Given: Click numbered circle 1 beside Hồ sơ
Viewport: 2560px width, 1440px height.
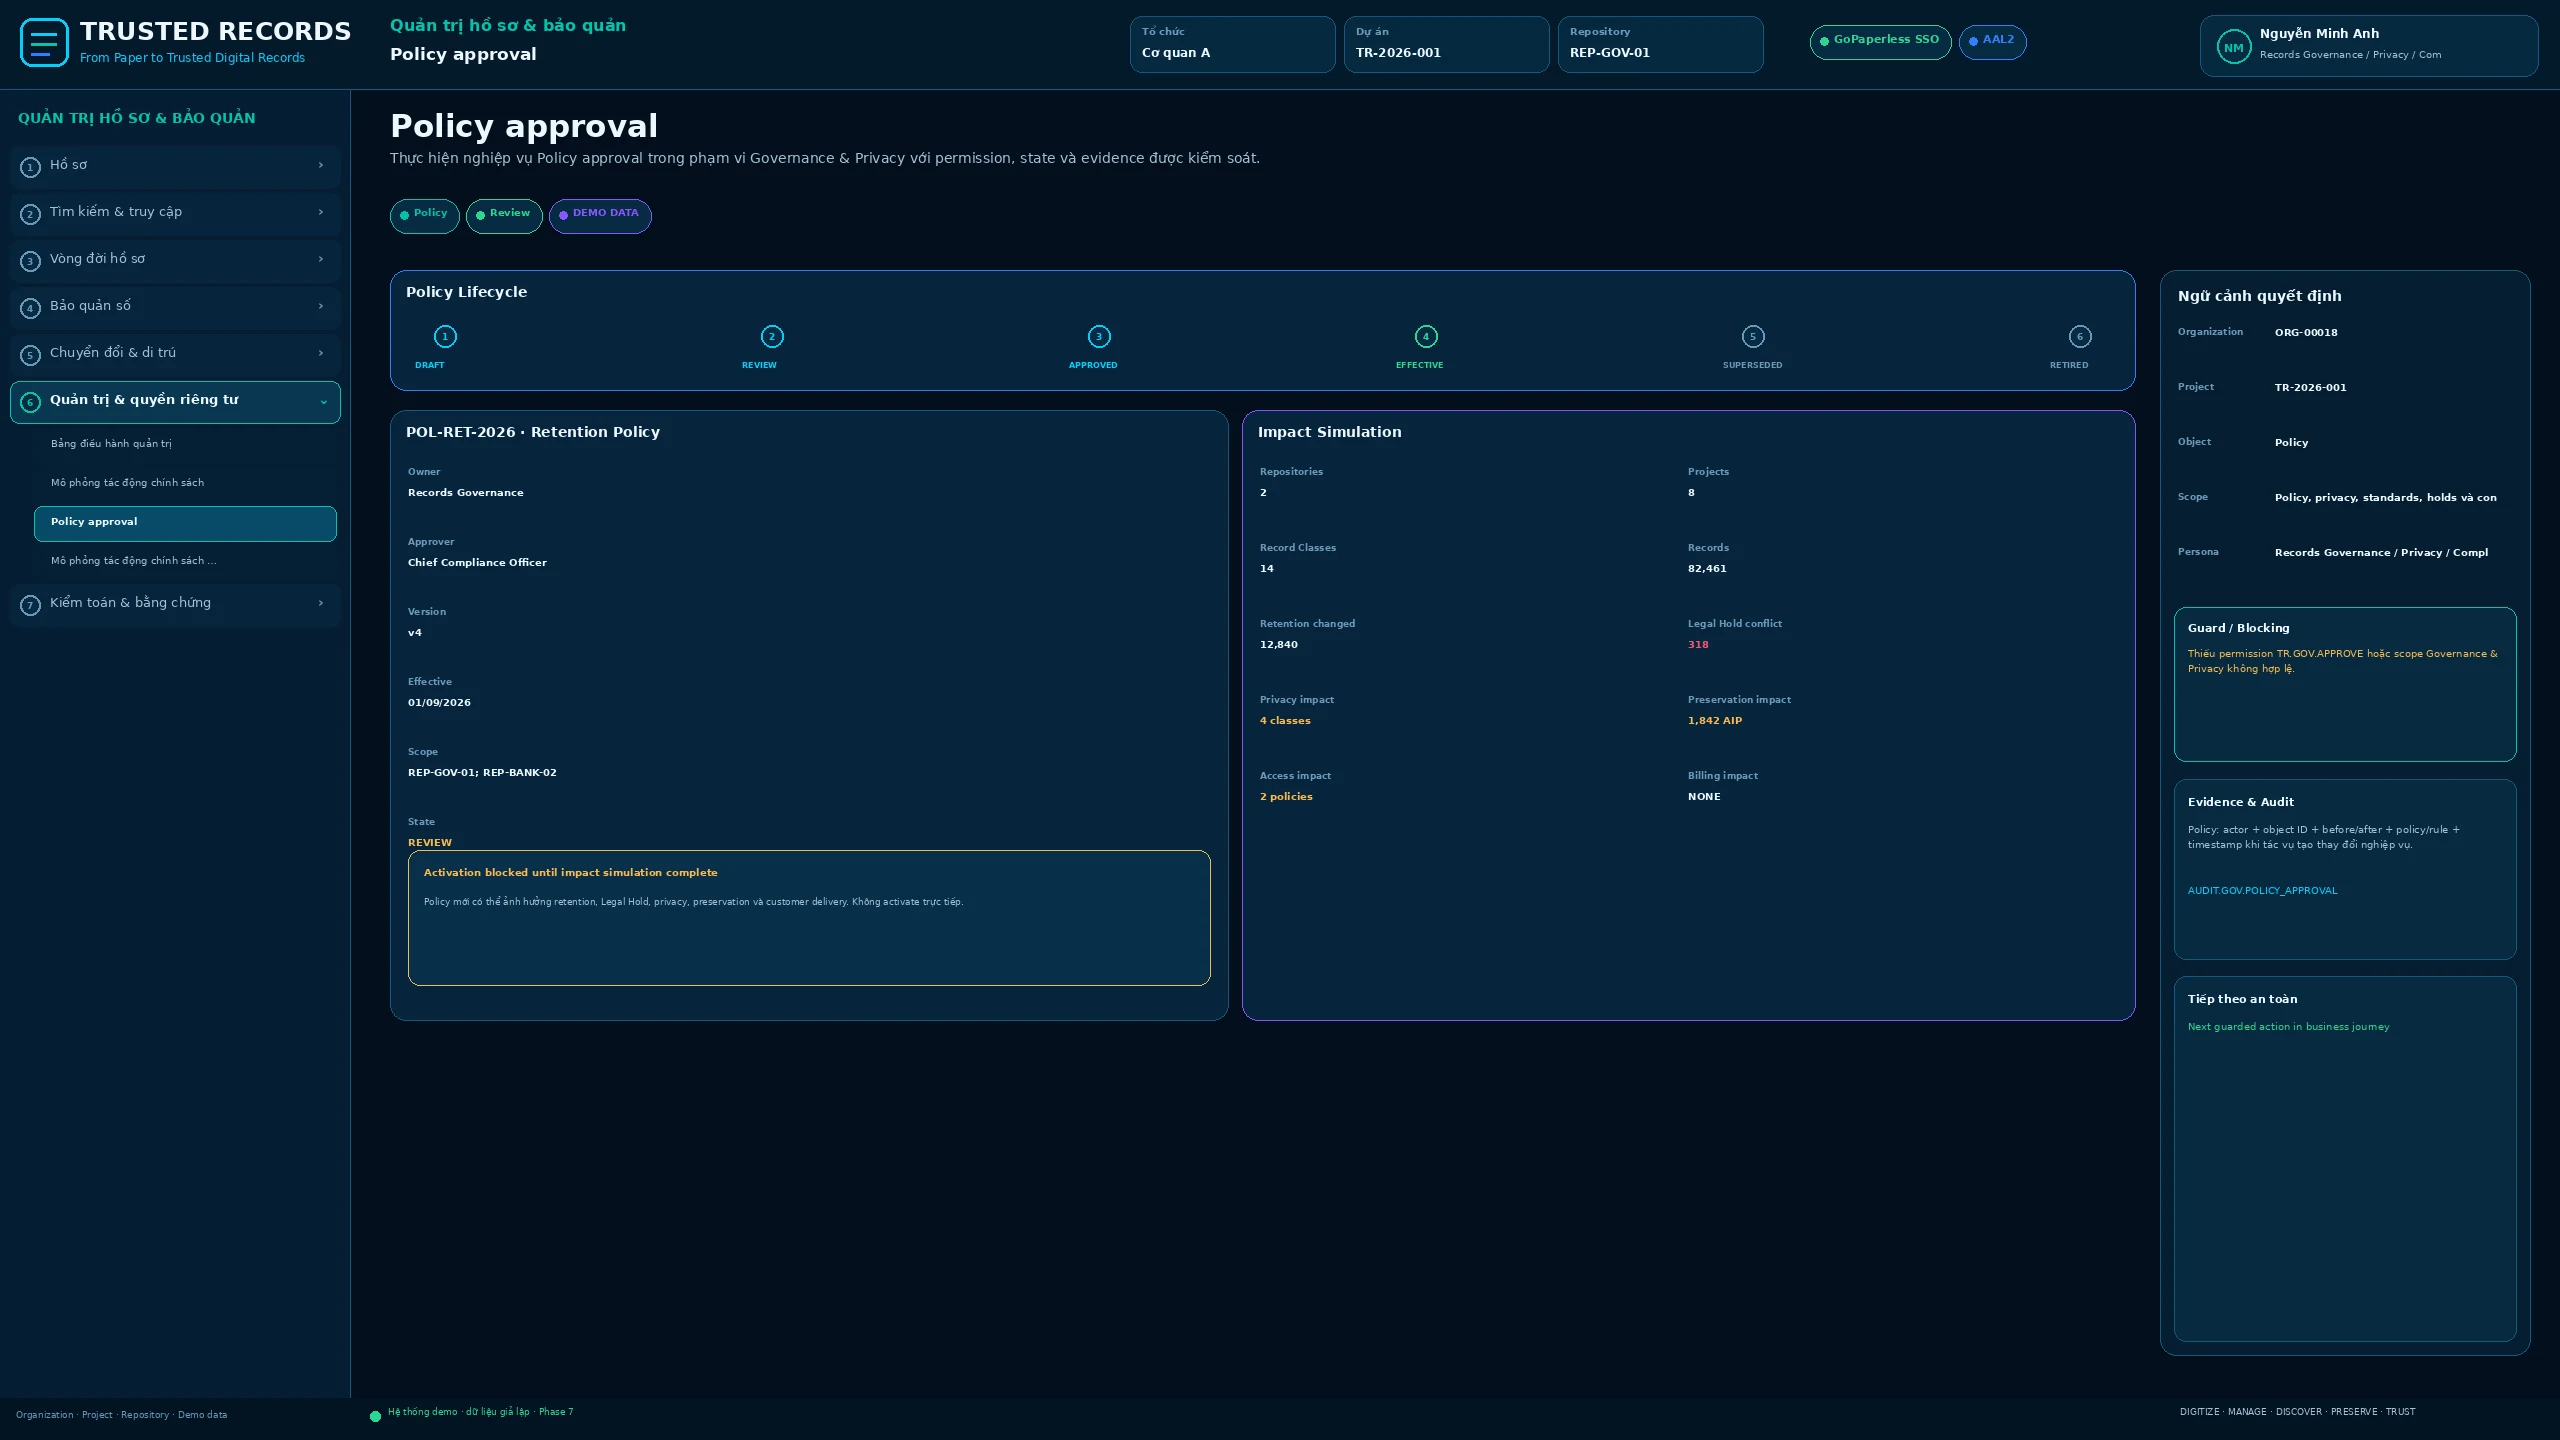Looking at the screenshot, I should pos(30,167).
